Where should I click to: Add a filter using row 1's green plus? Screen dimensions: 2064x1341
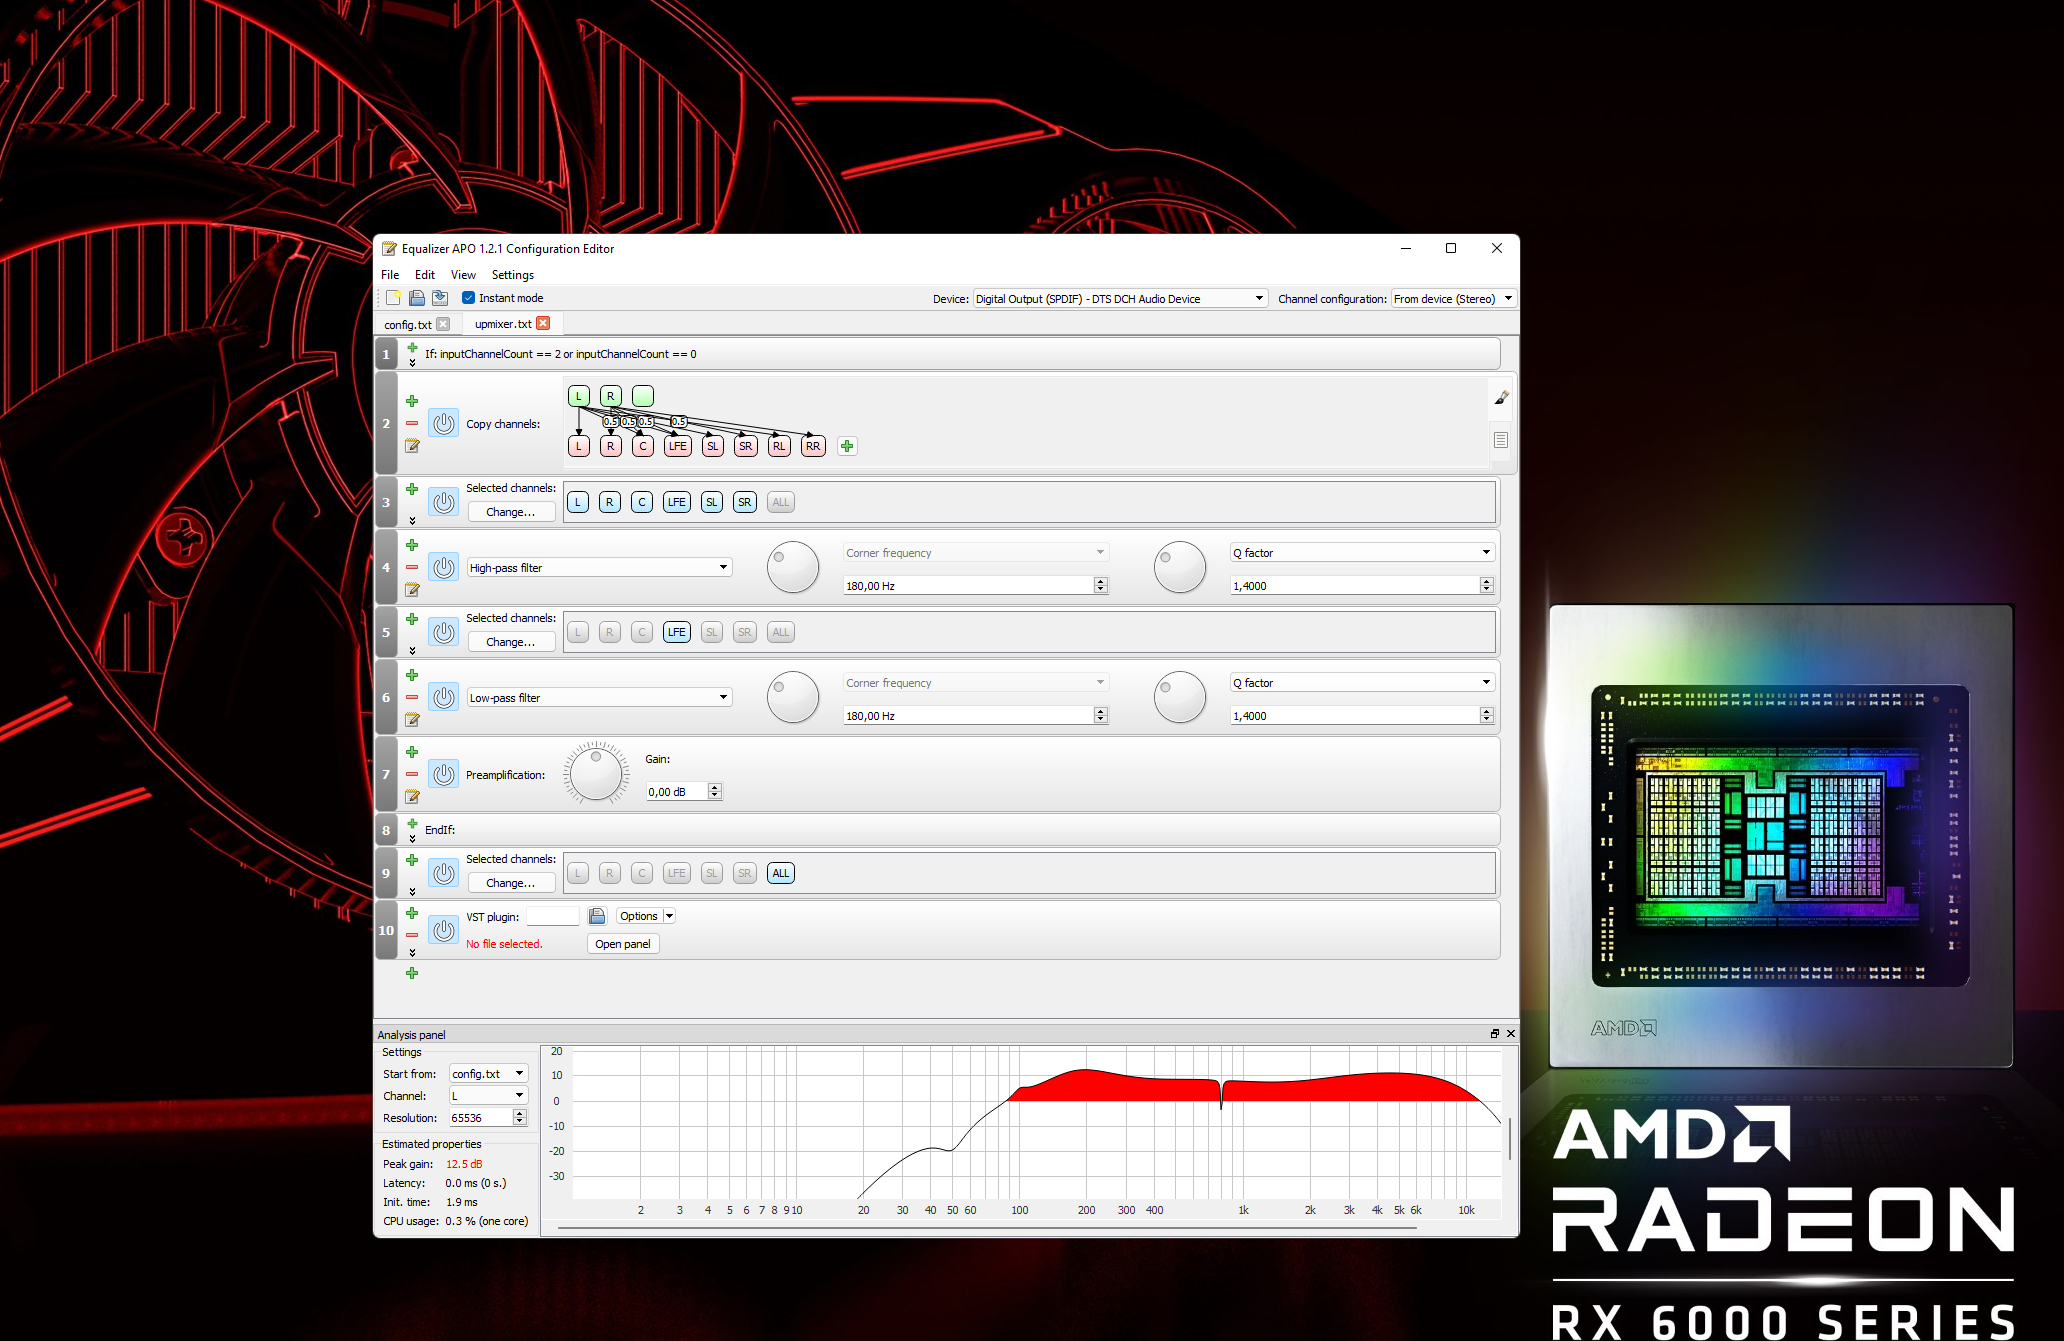click(412, 347)
